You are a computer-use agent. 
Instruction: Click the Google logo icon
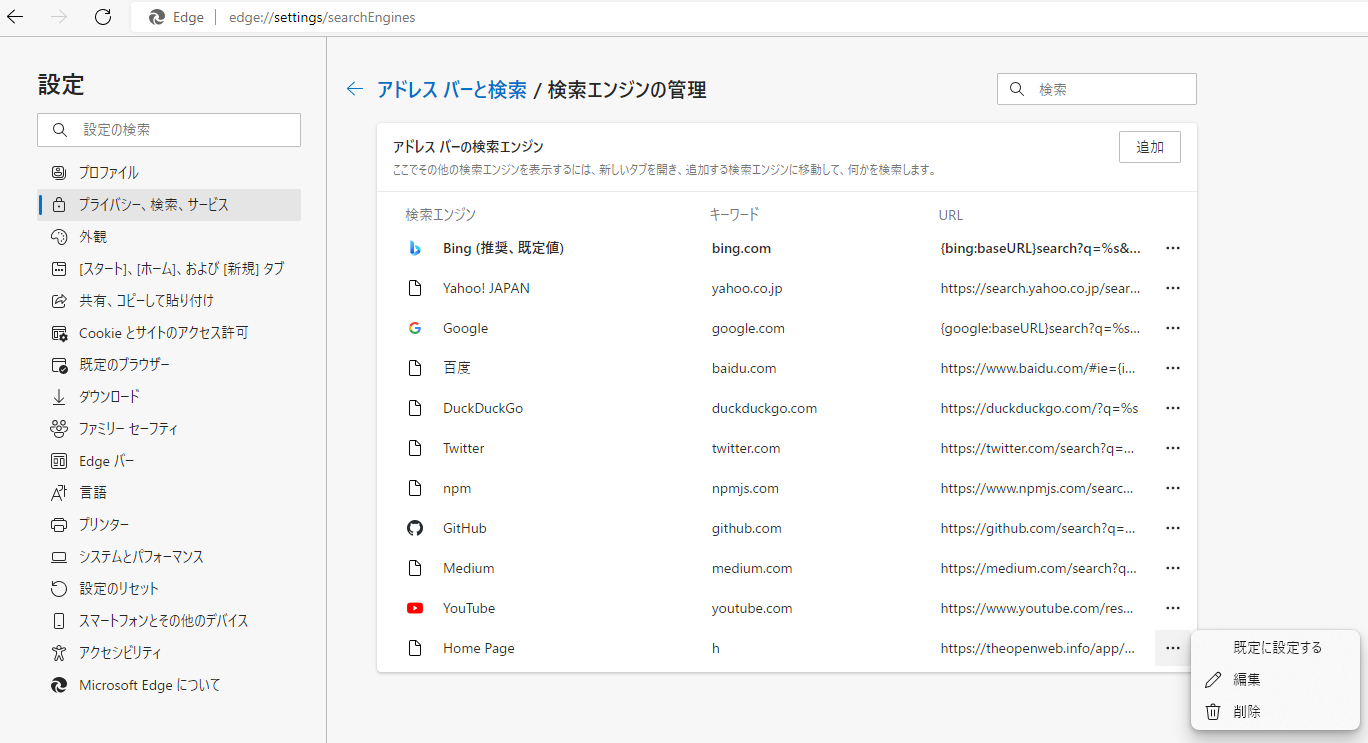pyautogui.click(x=415, y=328)
